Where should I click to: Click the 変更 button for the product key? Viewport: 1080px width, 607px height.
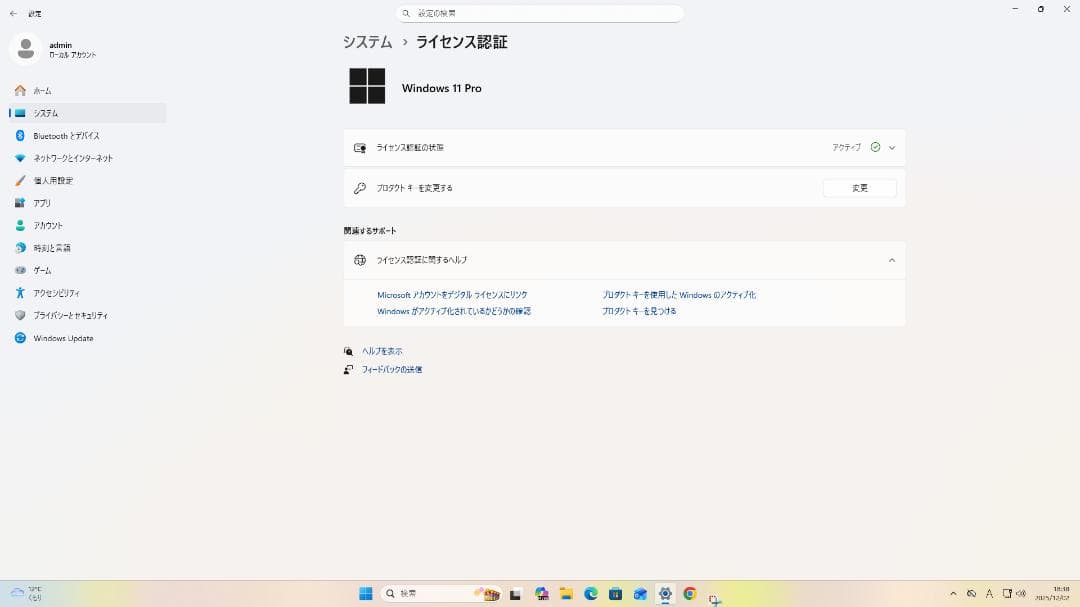click(859, 187)
